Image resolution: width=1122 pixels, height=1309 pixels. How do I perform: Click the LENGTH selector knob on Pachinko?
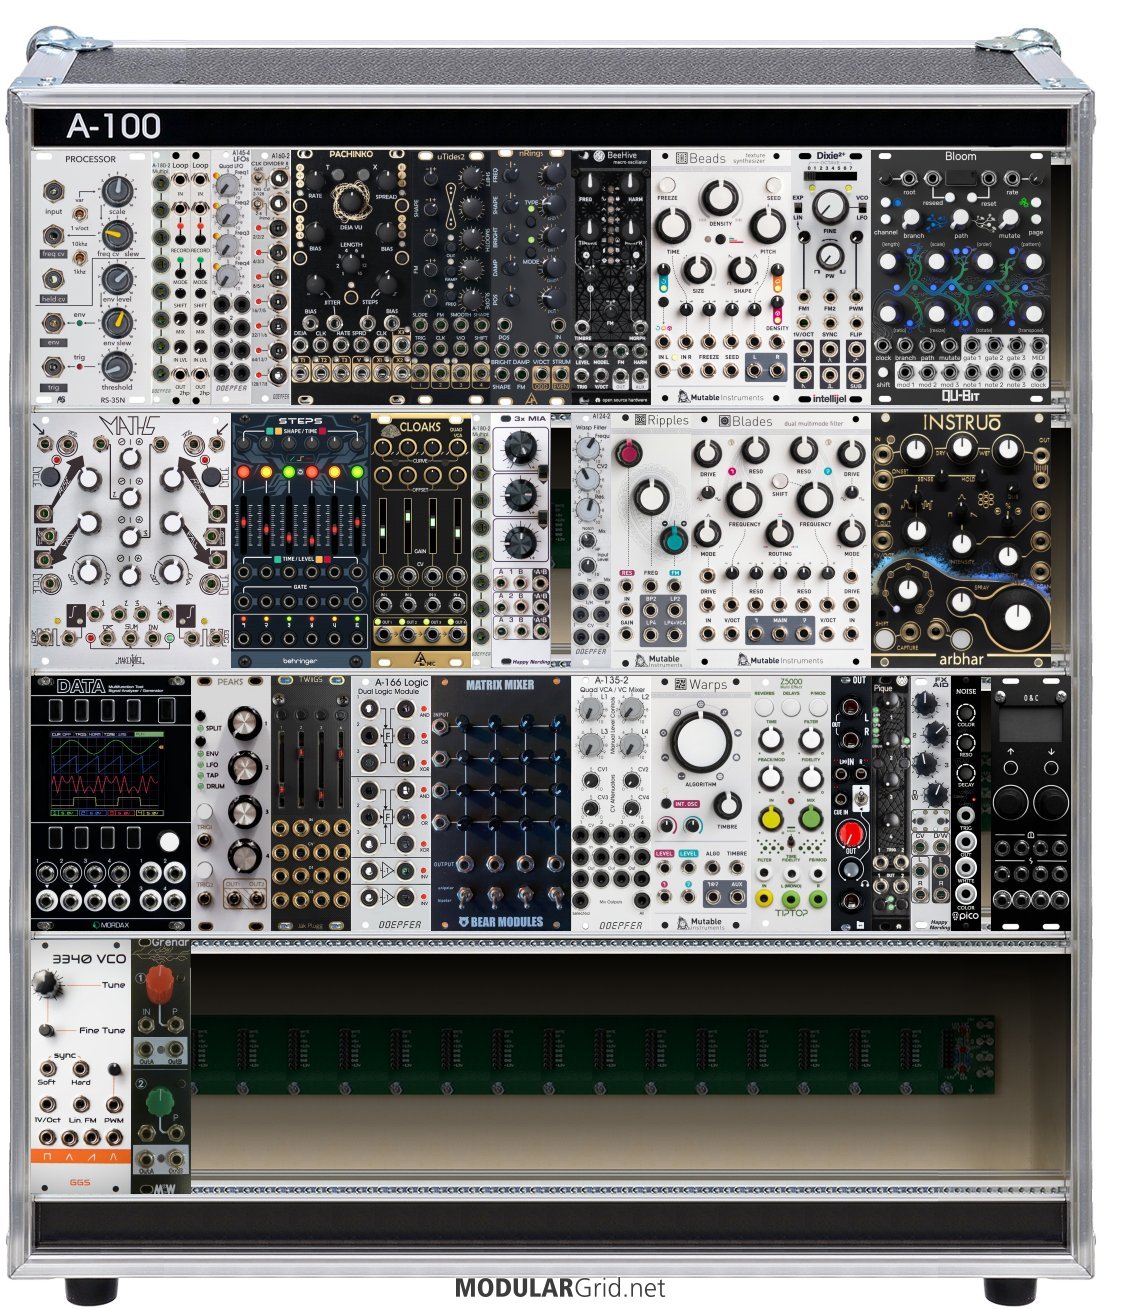[351, 263]
